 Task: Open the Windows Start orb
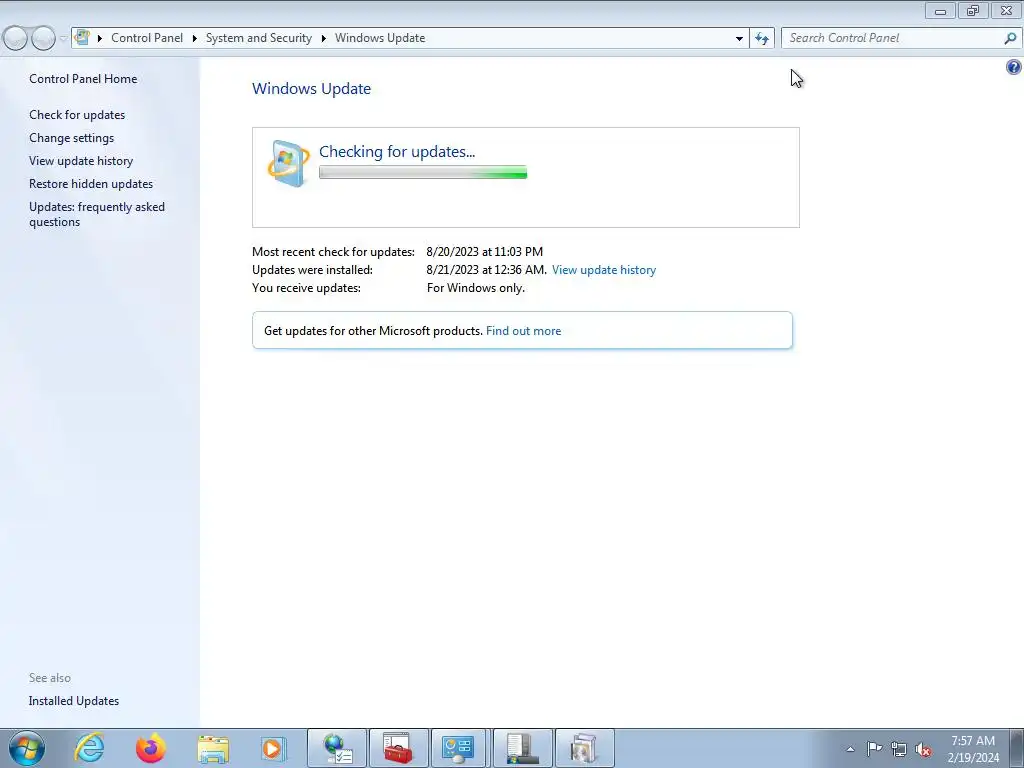point(27,748)
